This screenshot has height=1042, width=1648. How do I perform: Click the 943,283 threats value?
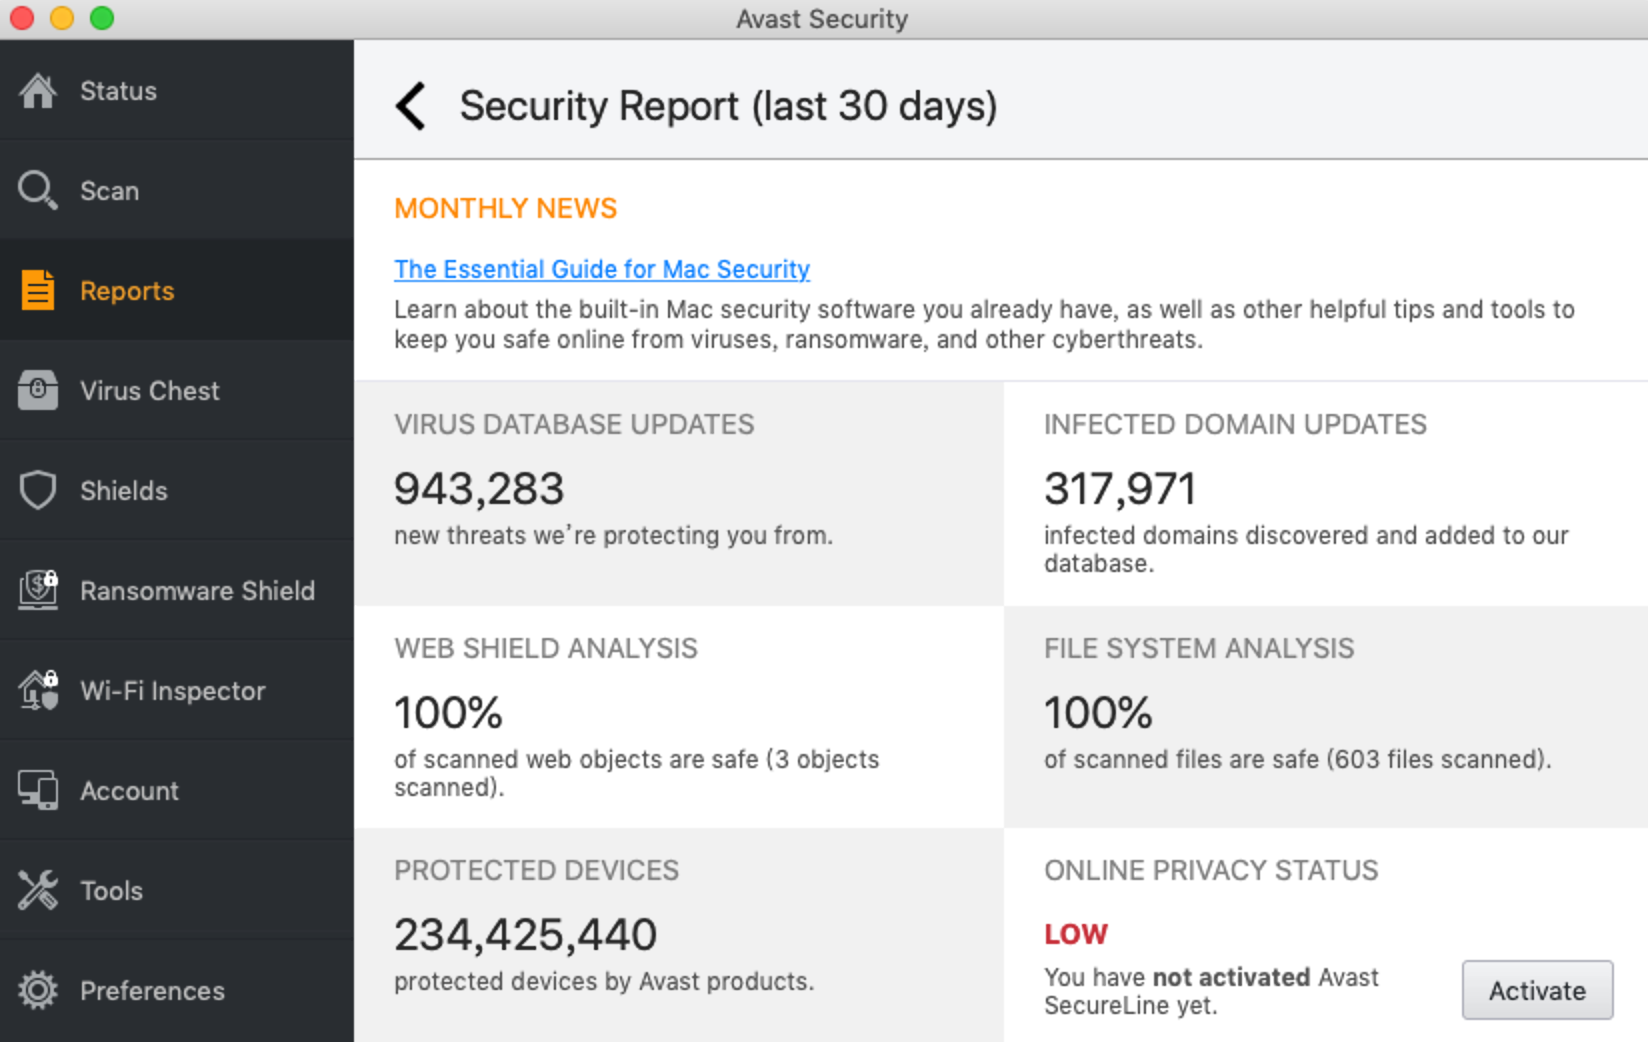click(479, 489)
